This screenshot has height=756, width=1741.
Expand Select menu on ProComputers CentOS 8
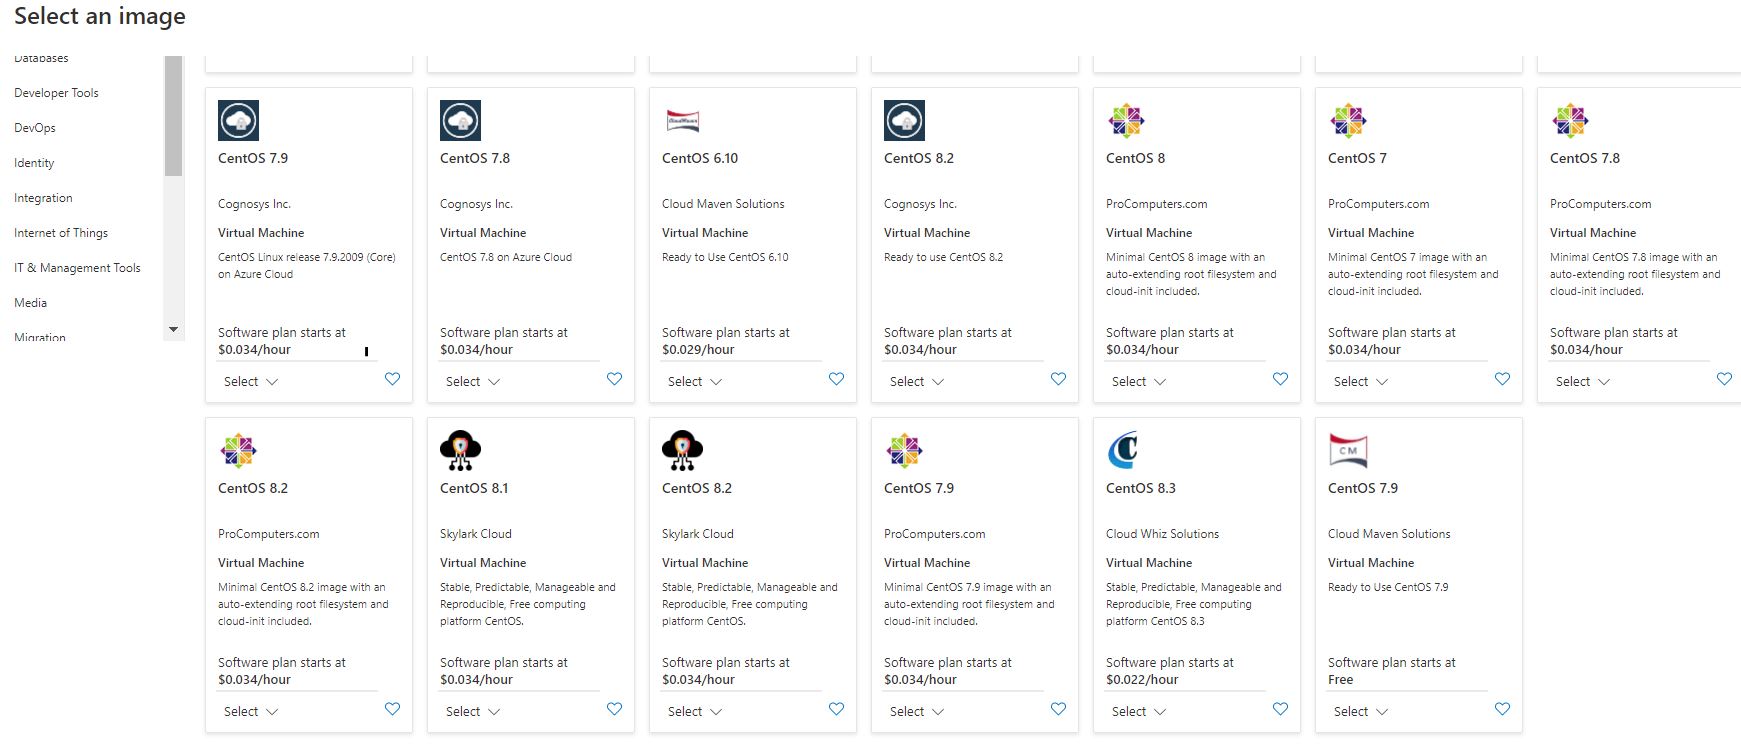(1139, 382)
